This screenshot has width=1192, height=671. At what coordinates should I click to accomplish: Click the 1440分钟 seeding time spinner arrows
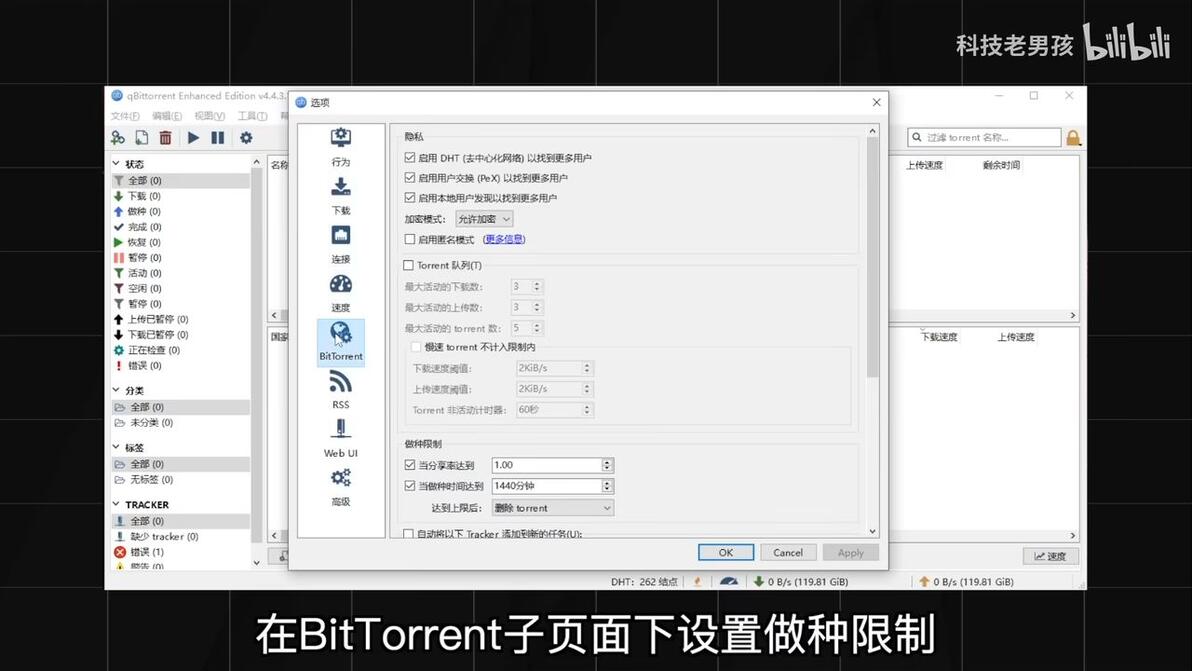[x=607, y=486]
